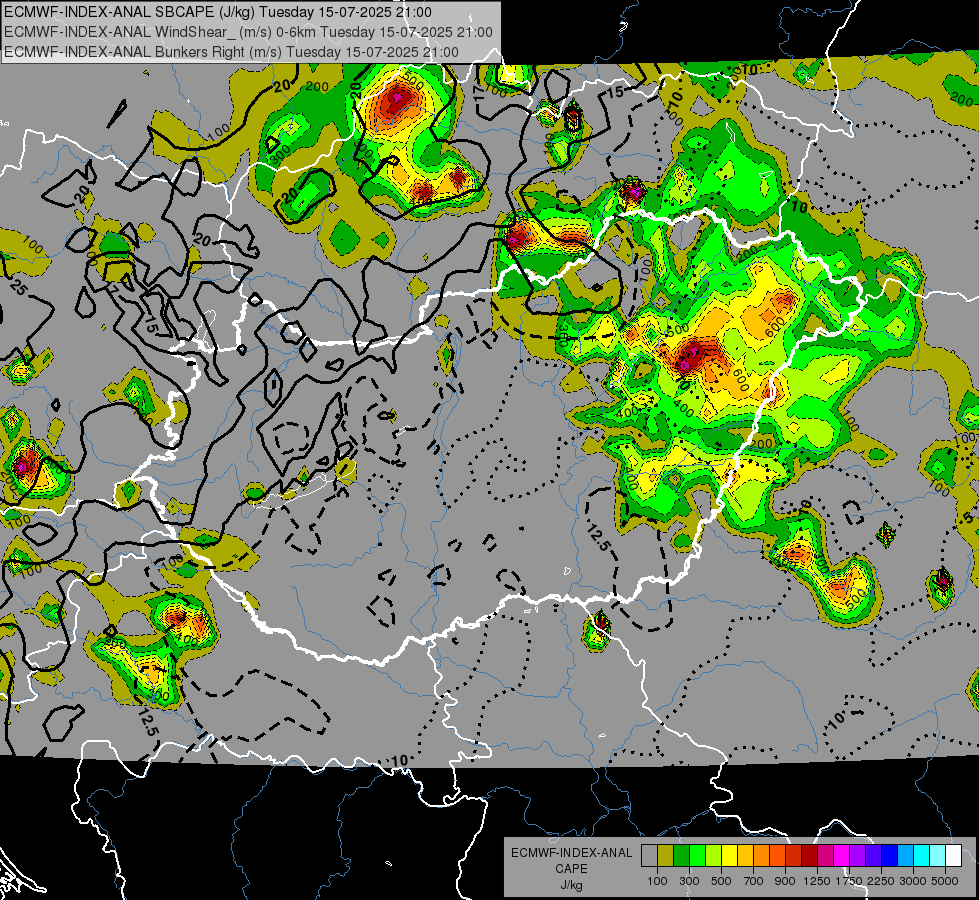Click the legend value 5000
The height and width of the screenshot is (900, 979).
(945, 881)
